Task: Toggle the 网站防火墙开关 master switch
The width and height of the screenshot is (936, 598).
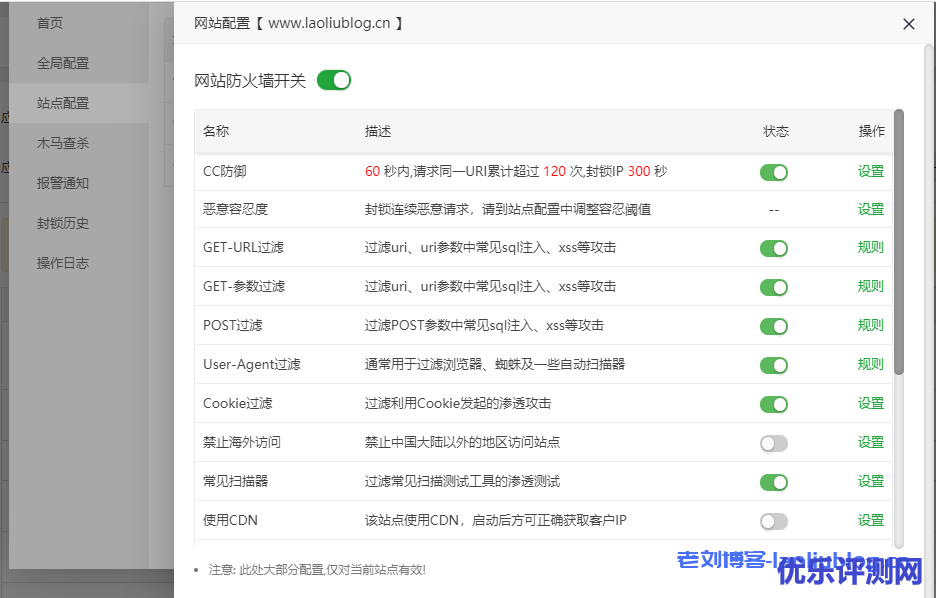Action: point(334,81)
